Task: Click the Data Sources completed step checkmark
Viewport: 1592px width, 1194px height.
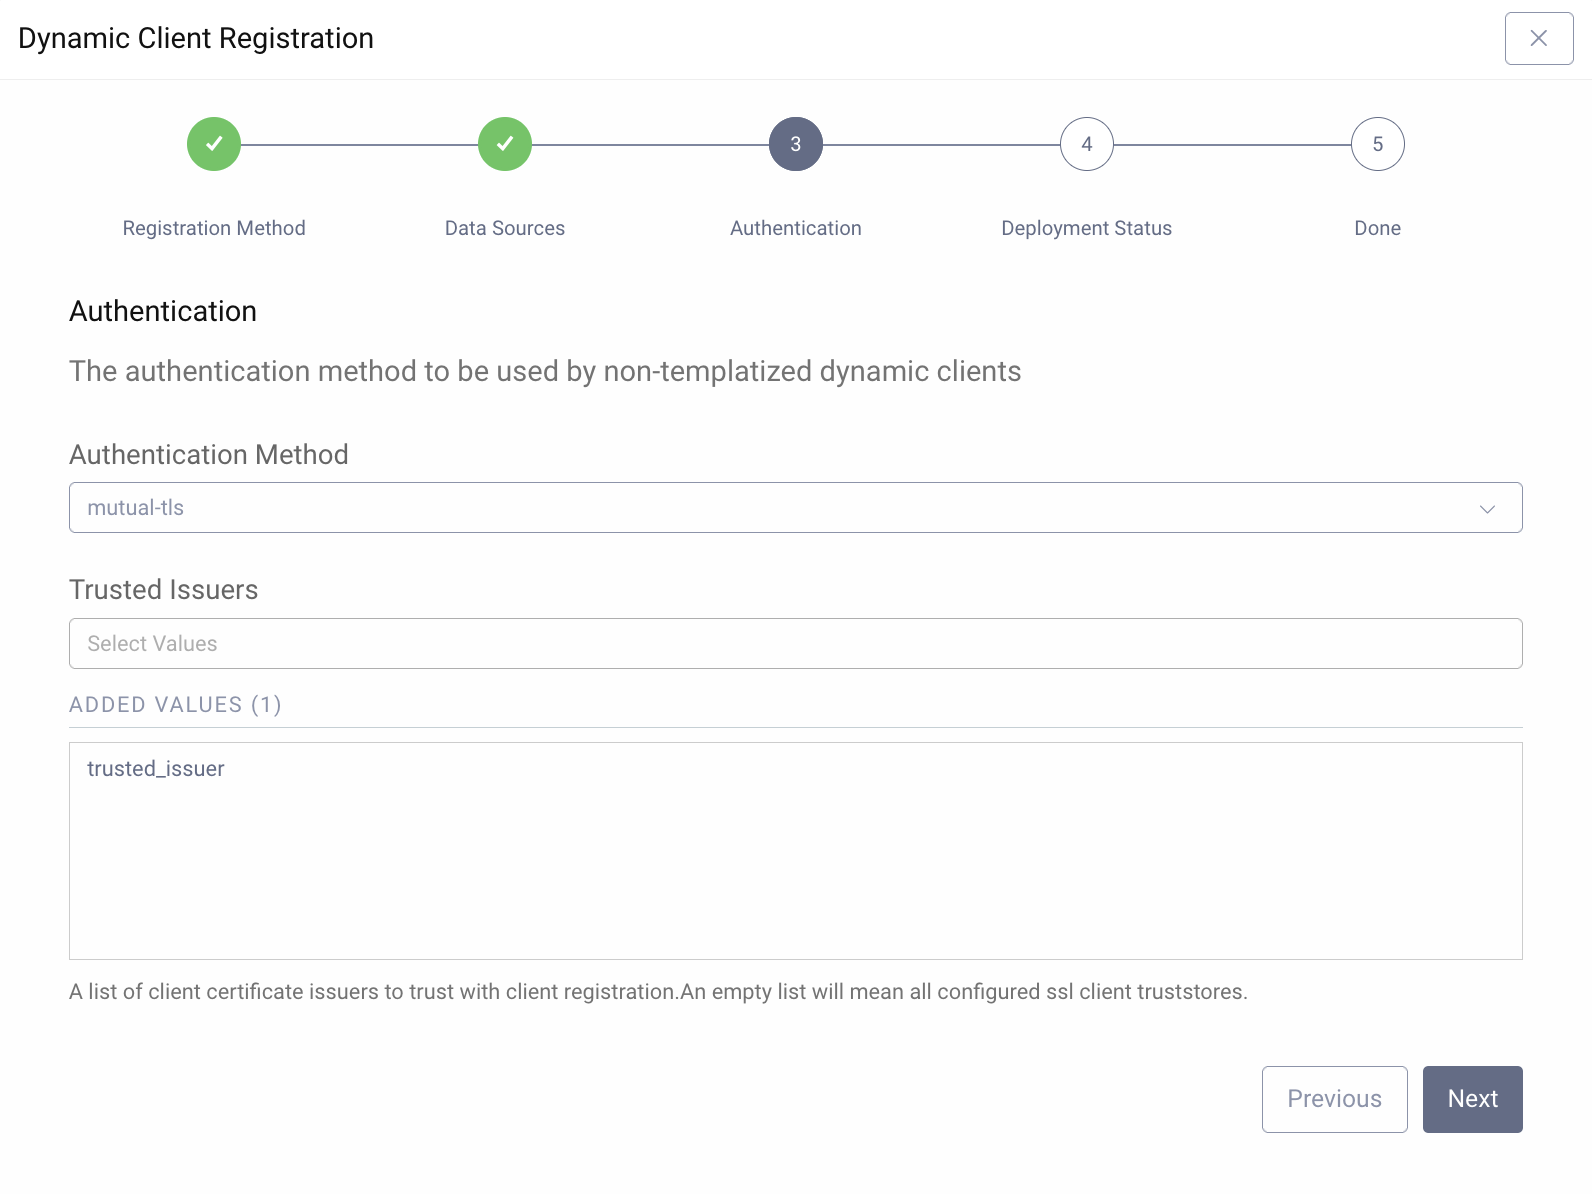Action: pos(505,144)
